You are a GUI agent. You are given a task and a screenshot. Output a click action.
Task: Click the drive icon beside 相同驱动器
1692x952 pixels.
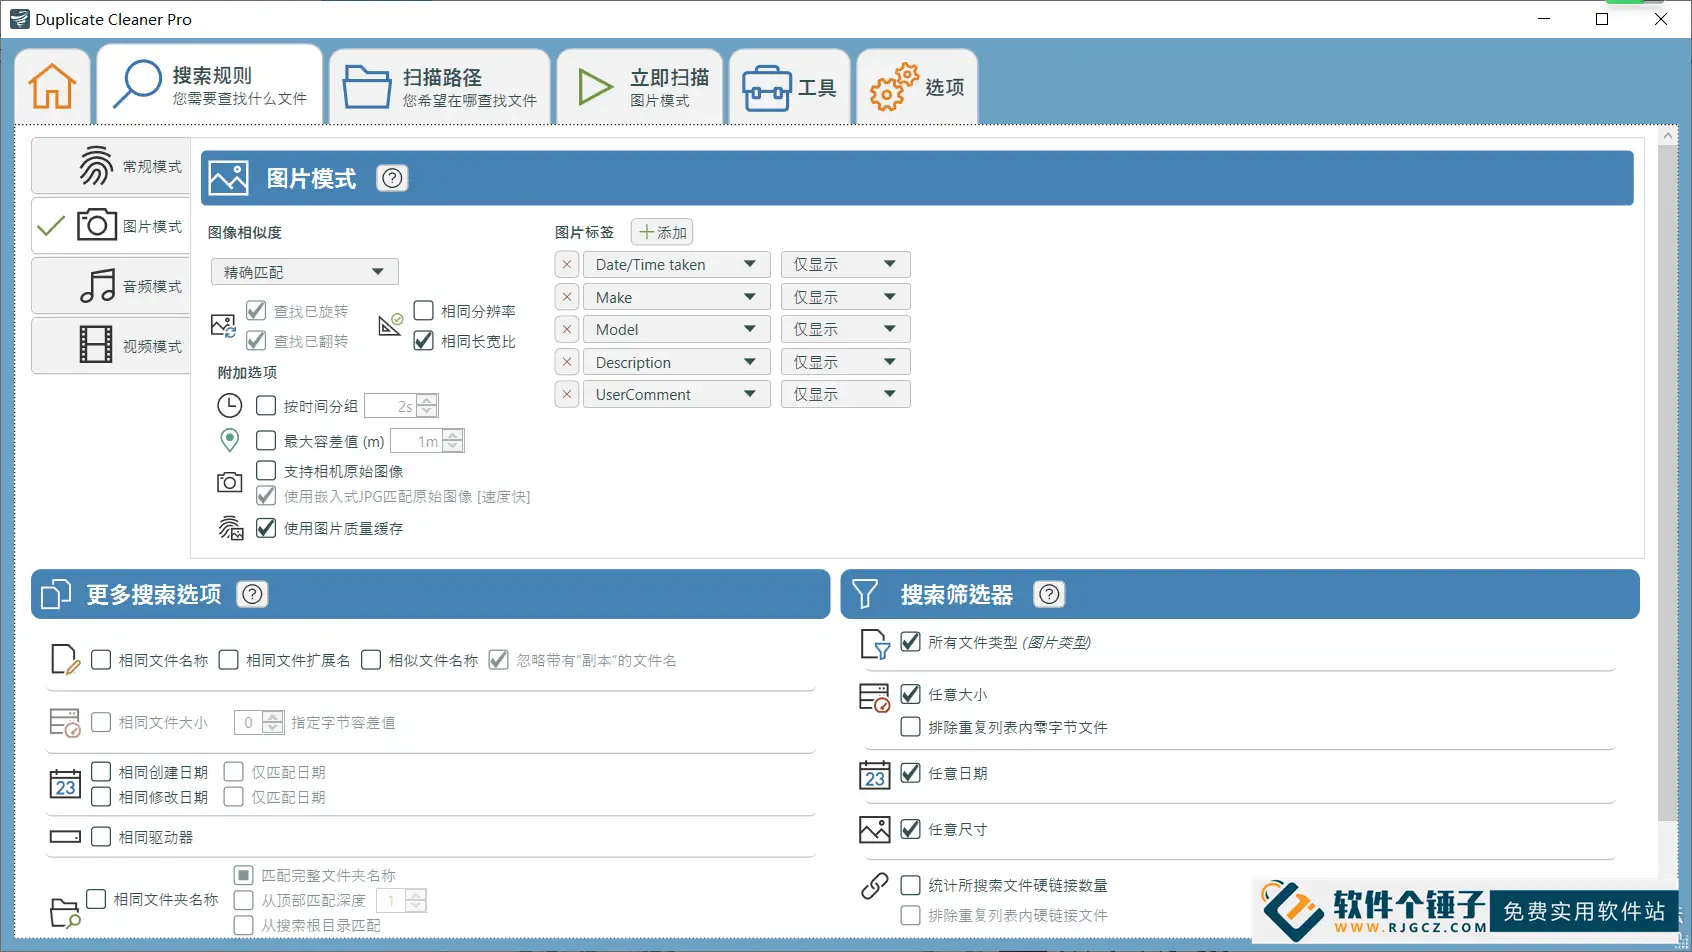tap(65, 836)
